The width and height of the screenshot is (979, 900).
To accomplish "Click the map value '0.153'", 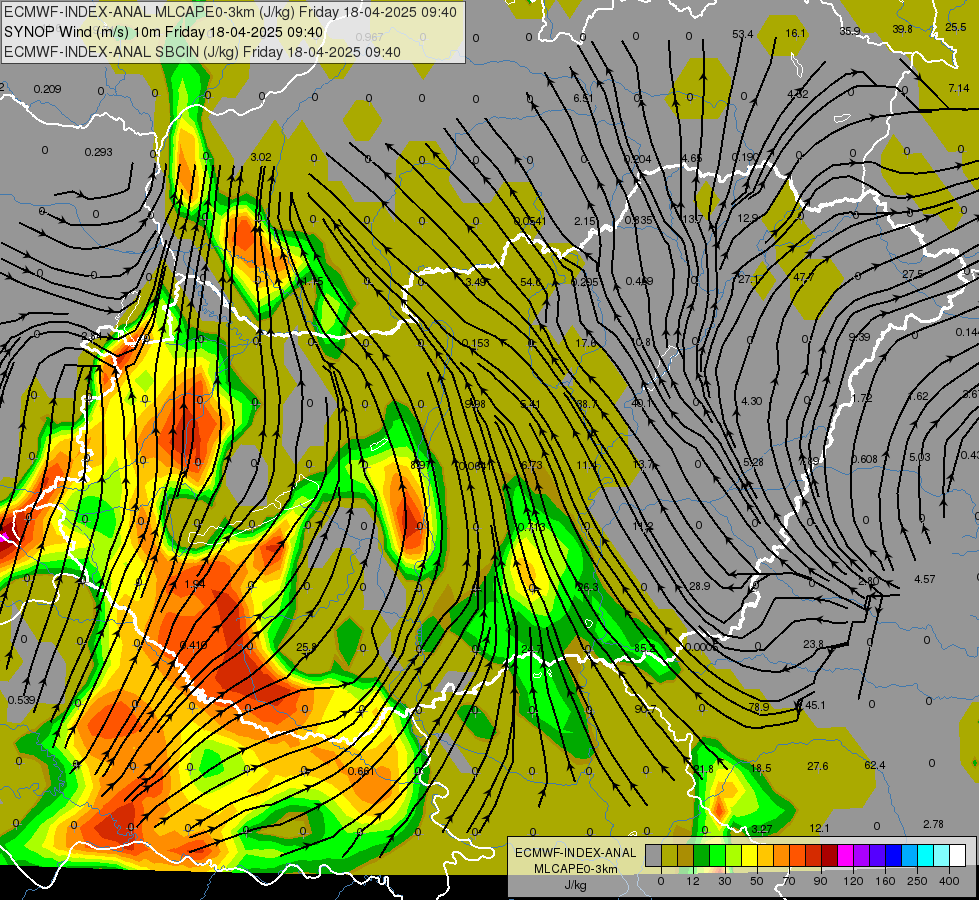I will (476, 343).
